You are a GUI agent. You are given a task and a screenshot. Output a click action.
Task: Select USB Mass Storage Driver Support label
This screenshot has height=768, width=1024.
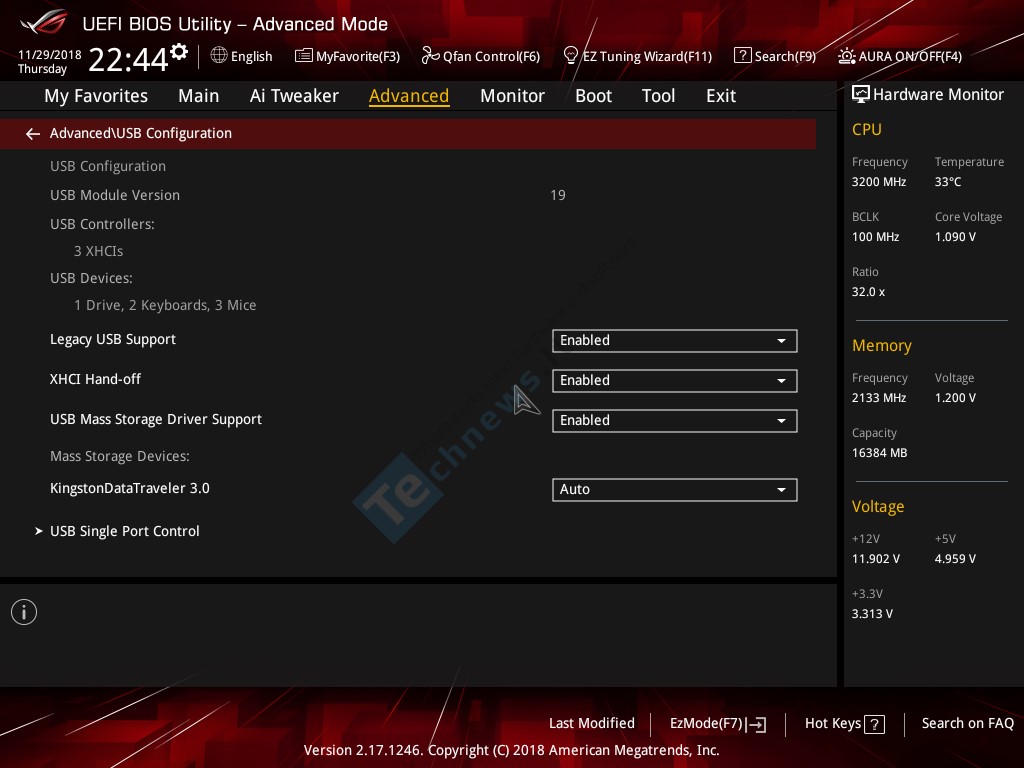pos(156,419)
